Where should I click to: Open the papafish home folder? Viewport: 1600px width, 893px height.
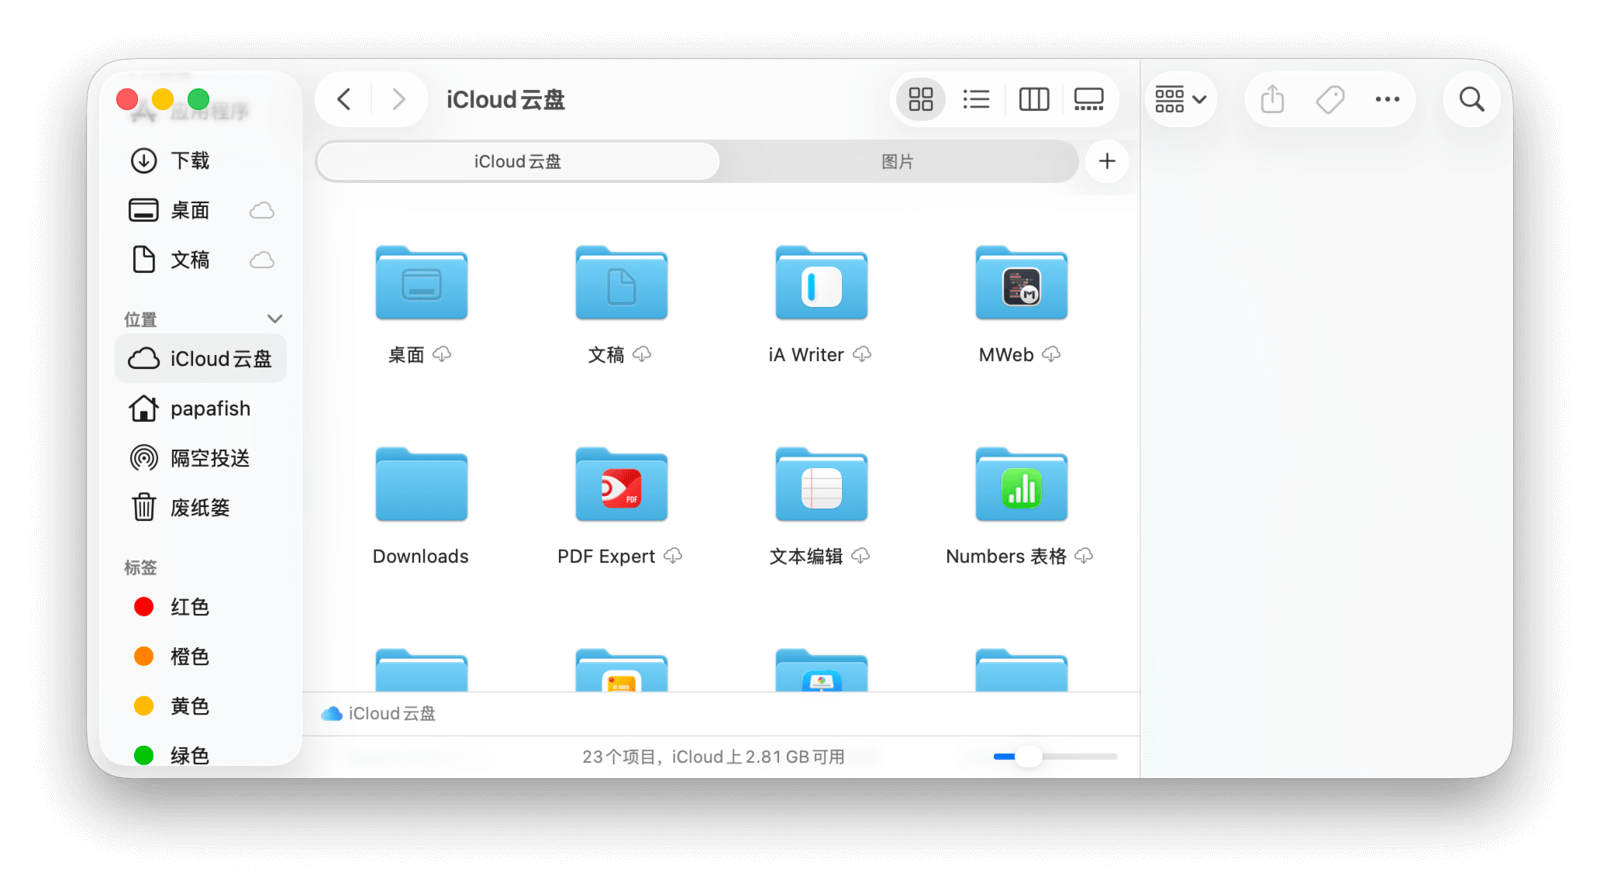pyautogui.click(x=200, y=408)
